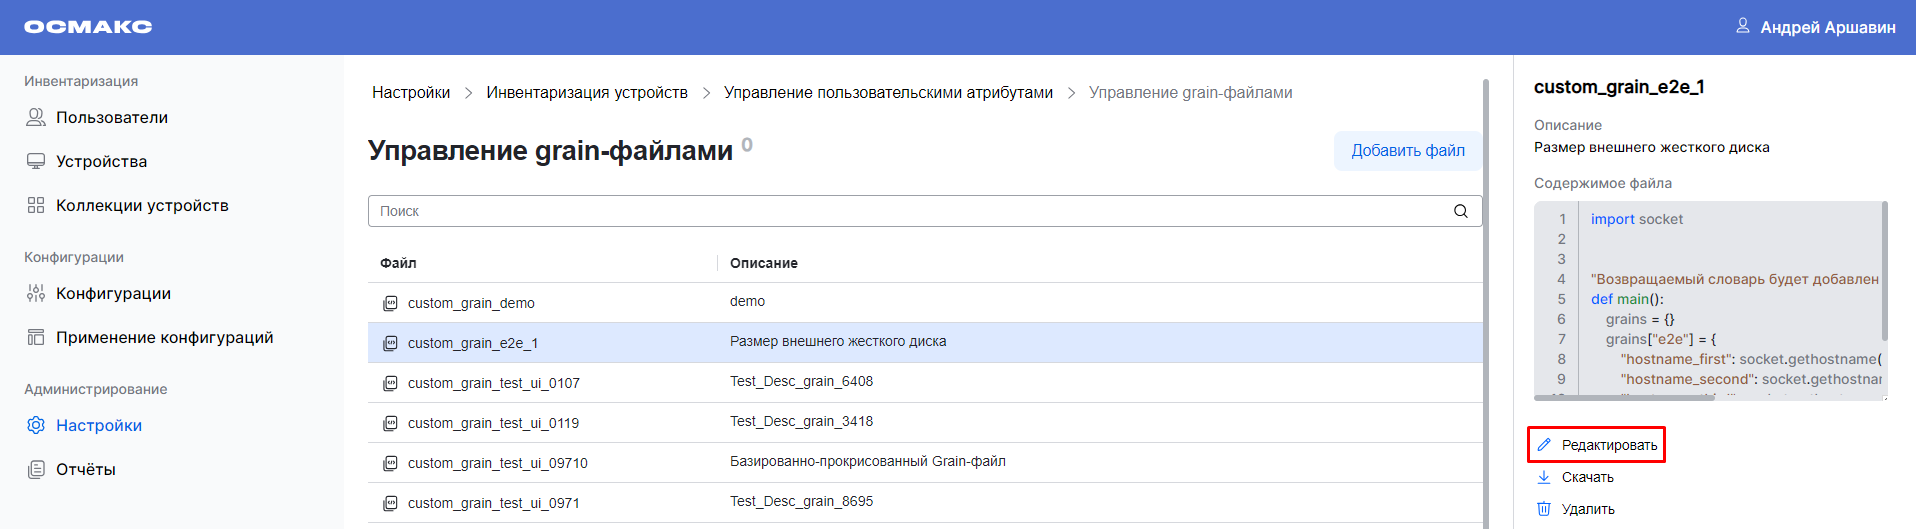Image resolution: width=1916 pixels, height=529 pixels.
Task: Click the Настройки gear icon in sidebar
Action: click(x=36, y=425)
